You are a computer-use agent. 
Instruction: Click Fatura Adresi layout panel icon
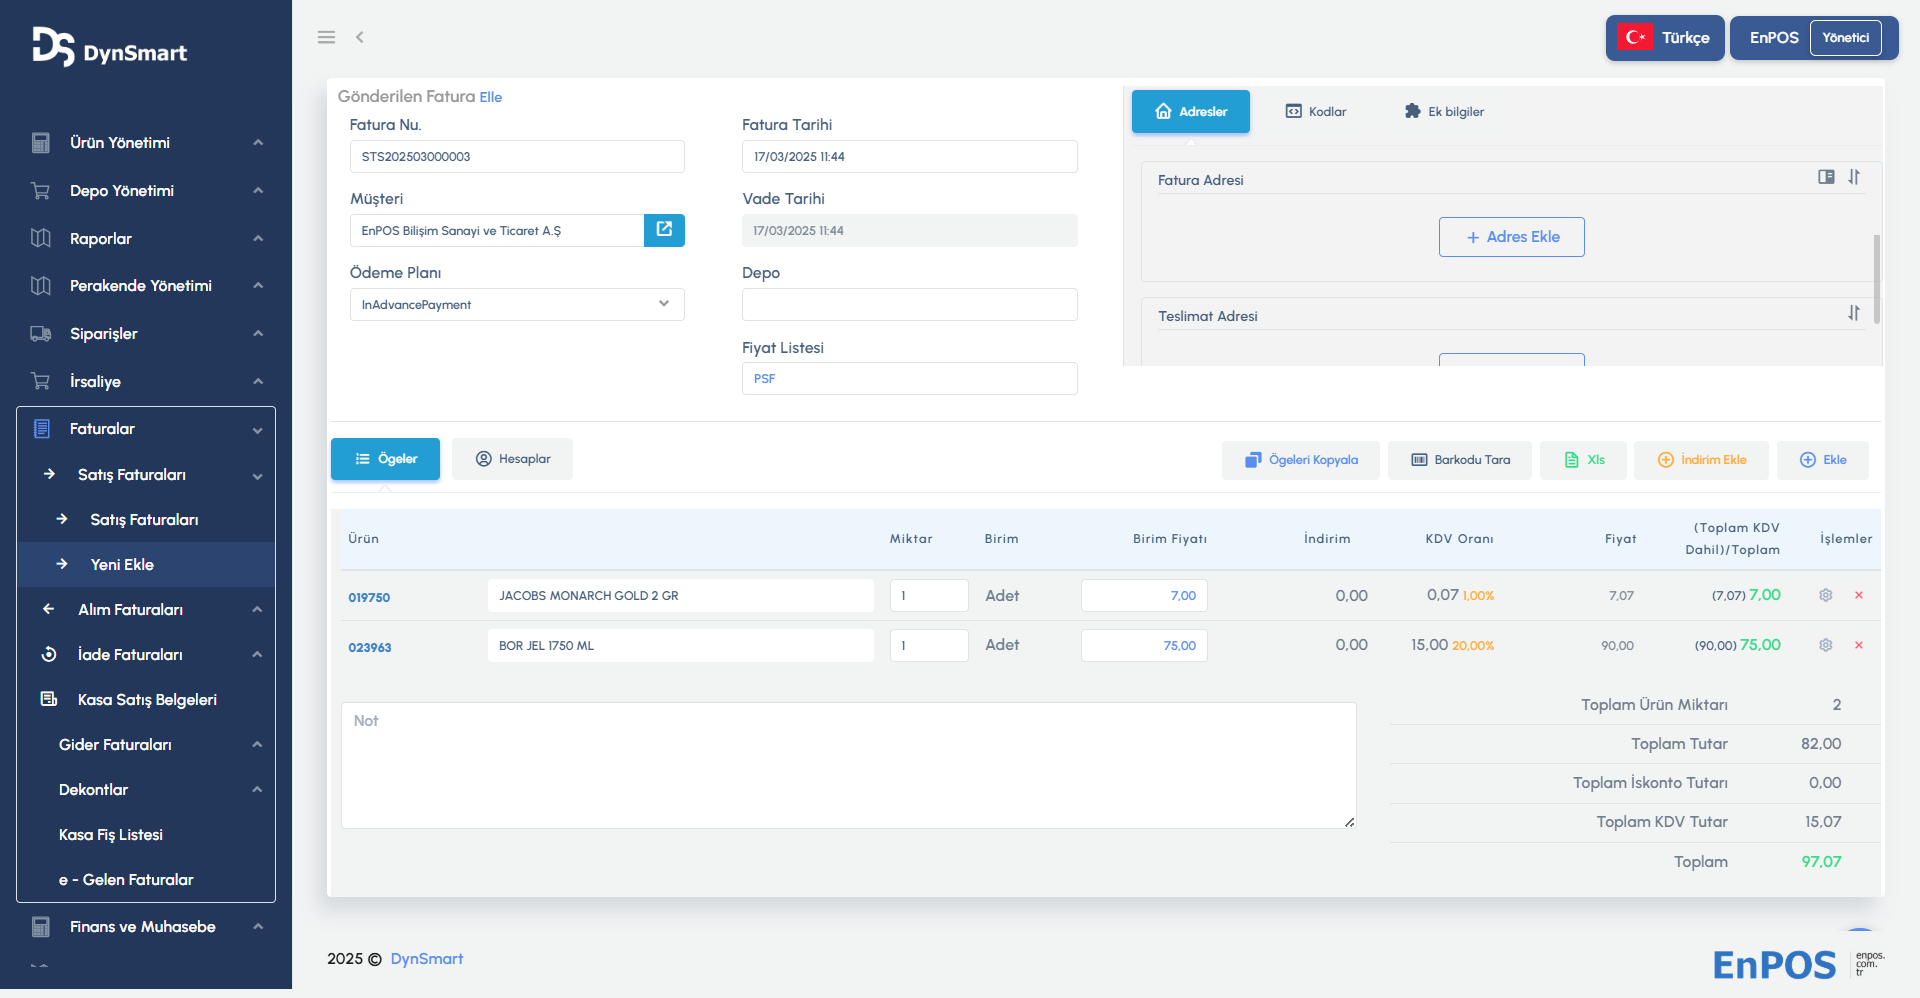1826,177
